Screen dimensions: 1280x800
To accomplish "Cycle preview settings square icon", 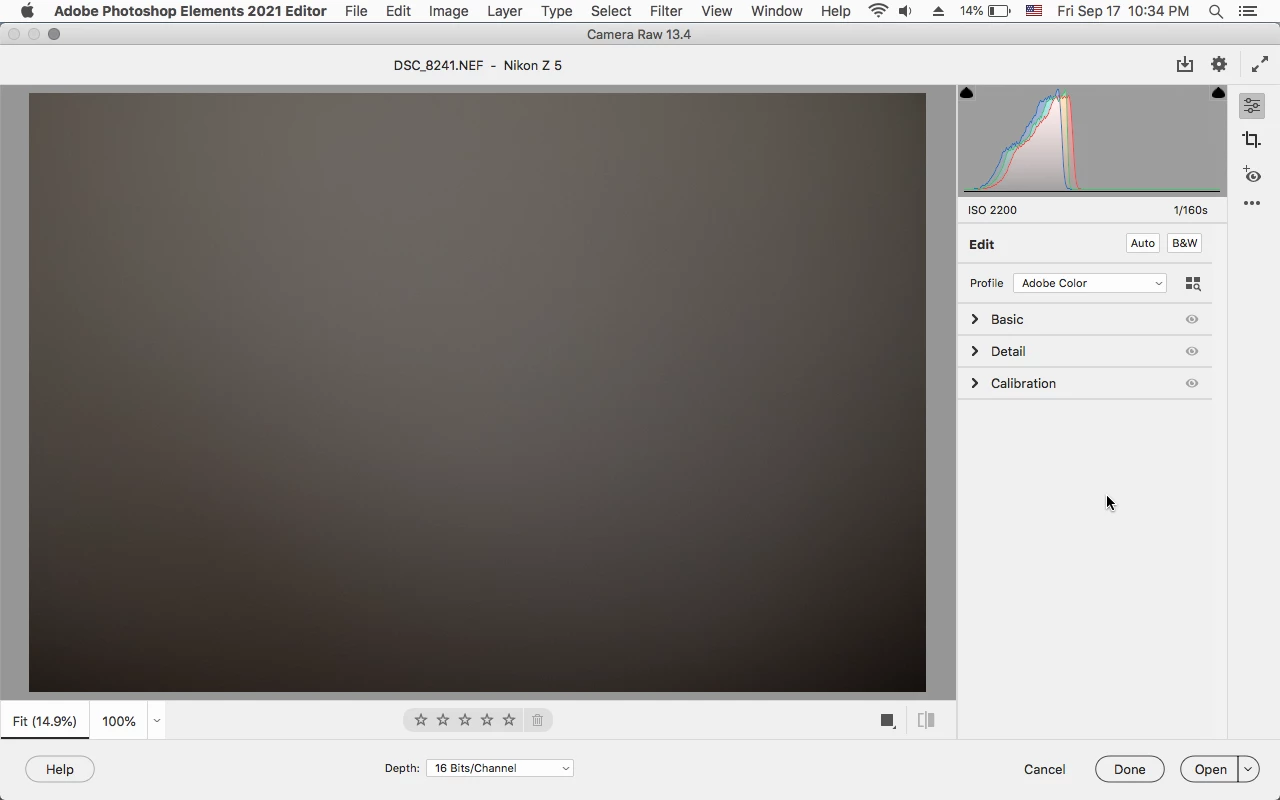I will point(887,720).
